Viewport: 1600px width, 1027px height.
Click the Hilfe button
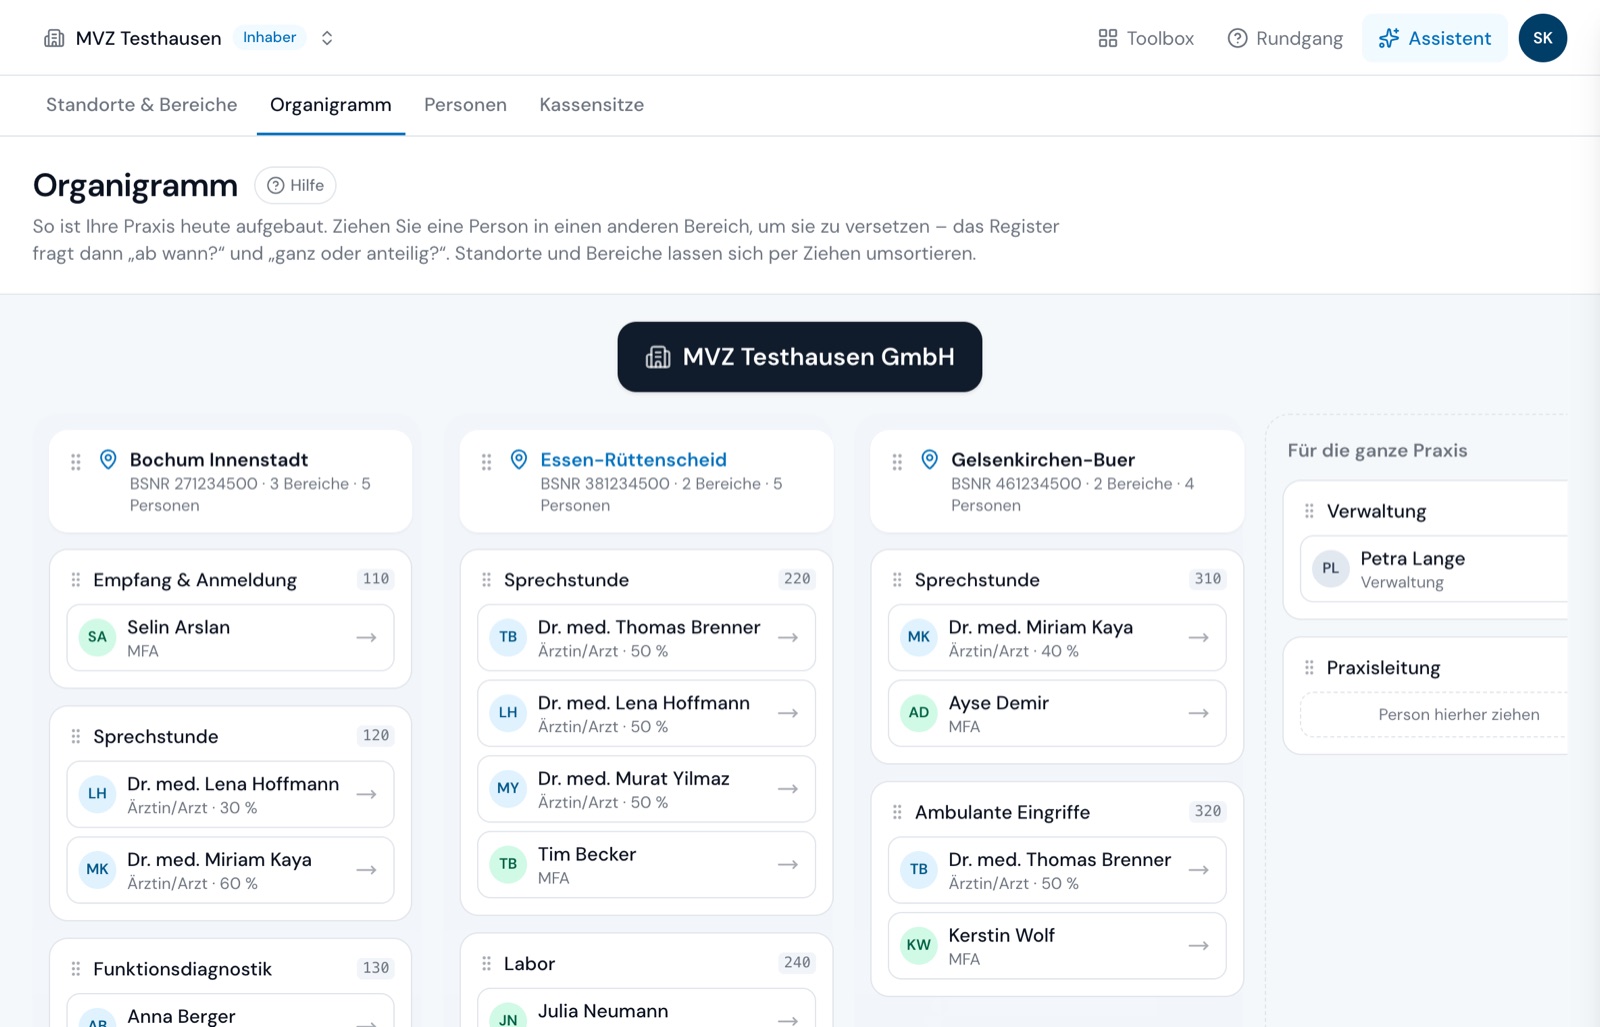click(x=295, y=185)
